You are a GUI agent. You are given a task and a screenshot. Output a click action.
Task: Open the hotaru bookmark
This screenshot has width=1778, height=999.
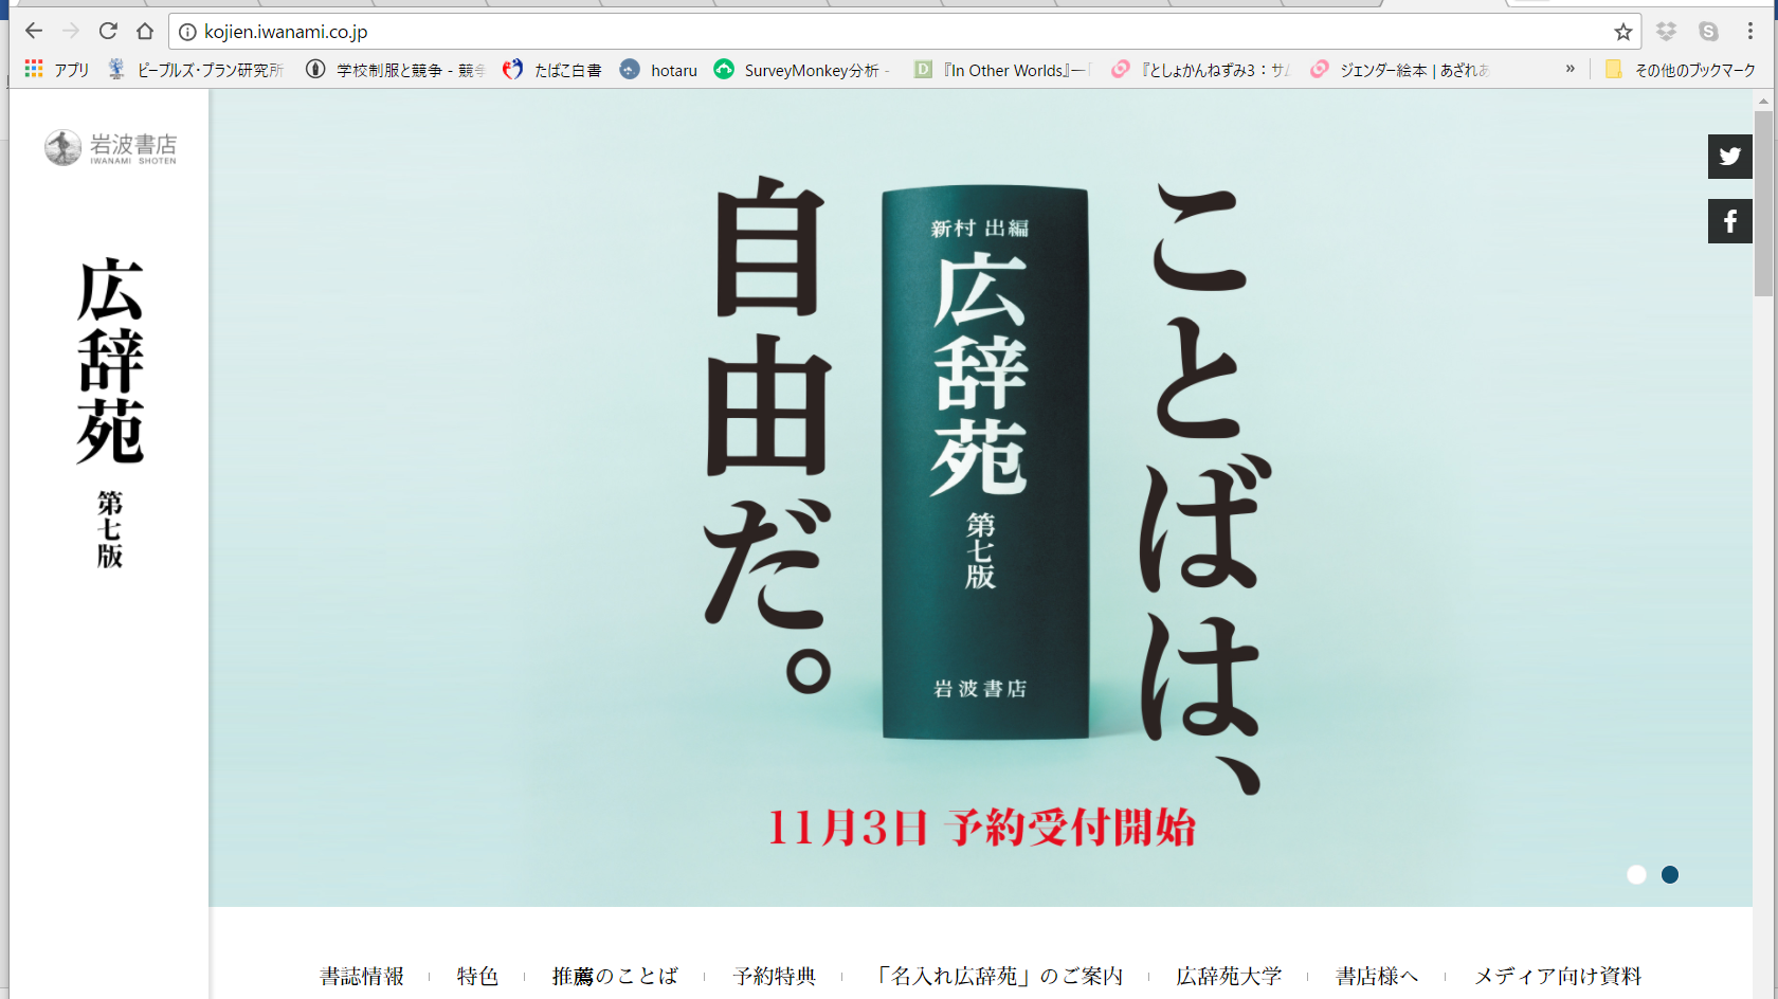(x=658, y=69)
